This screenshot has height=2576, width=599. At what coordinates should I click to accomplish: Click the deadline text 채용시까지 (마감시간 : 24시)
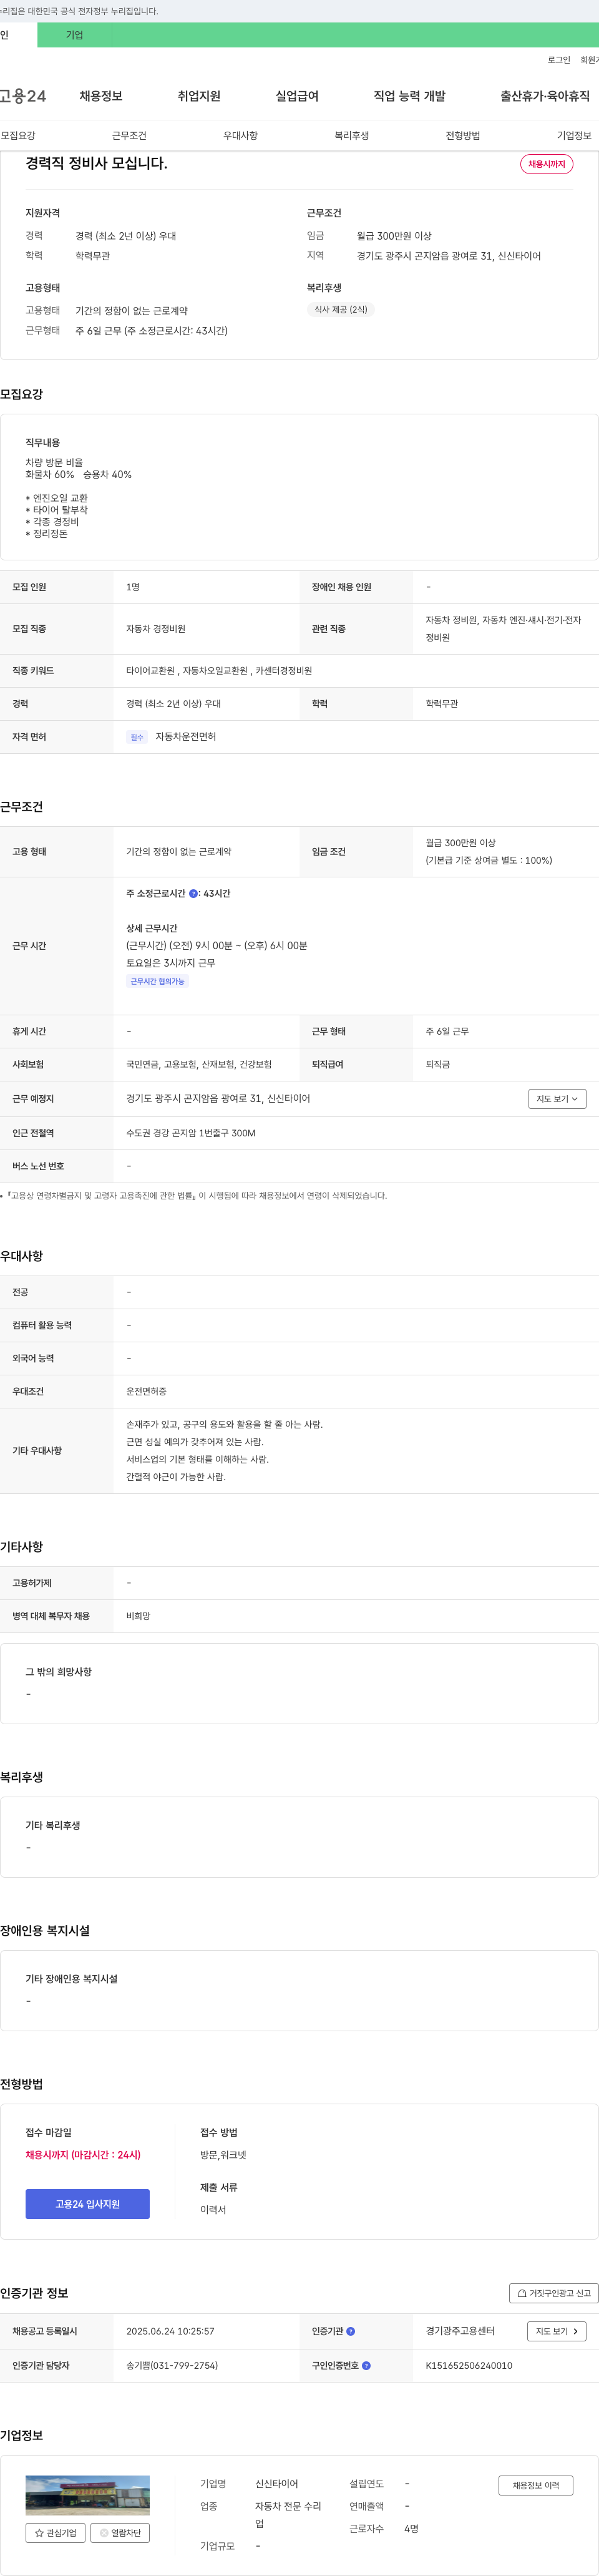coord(83,2155)
